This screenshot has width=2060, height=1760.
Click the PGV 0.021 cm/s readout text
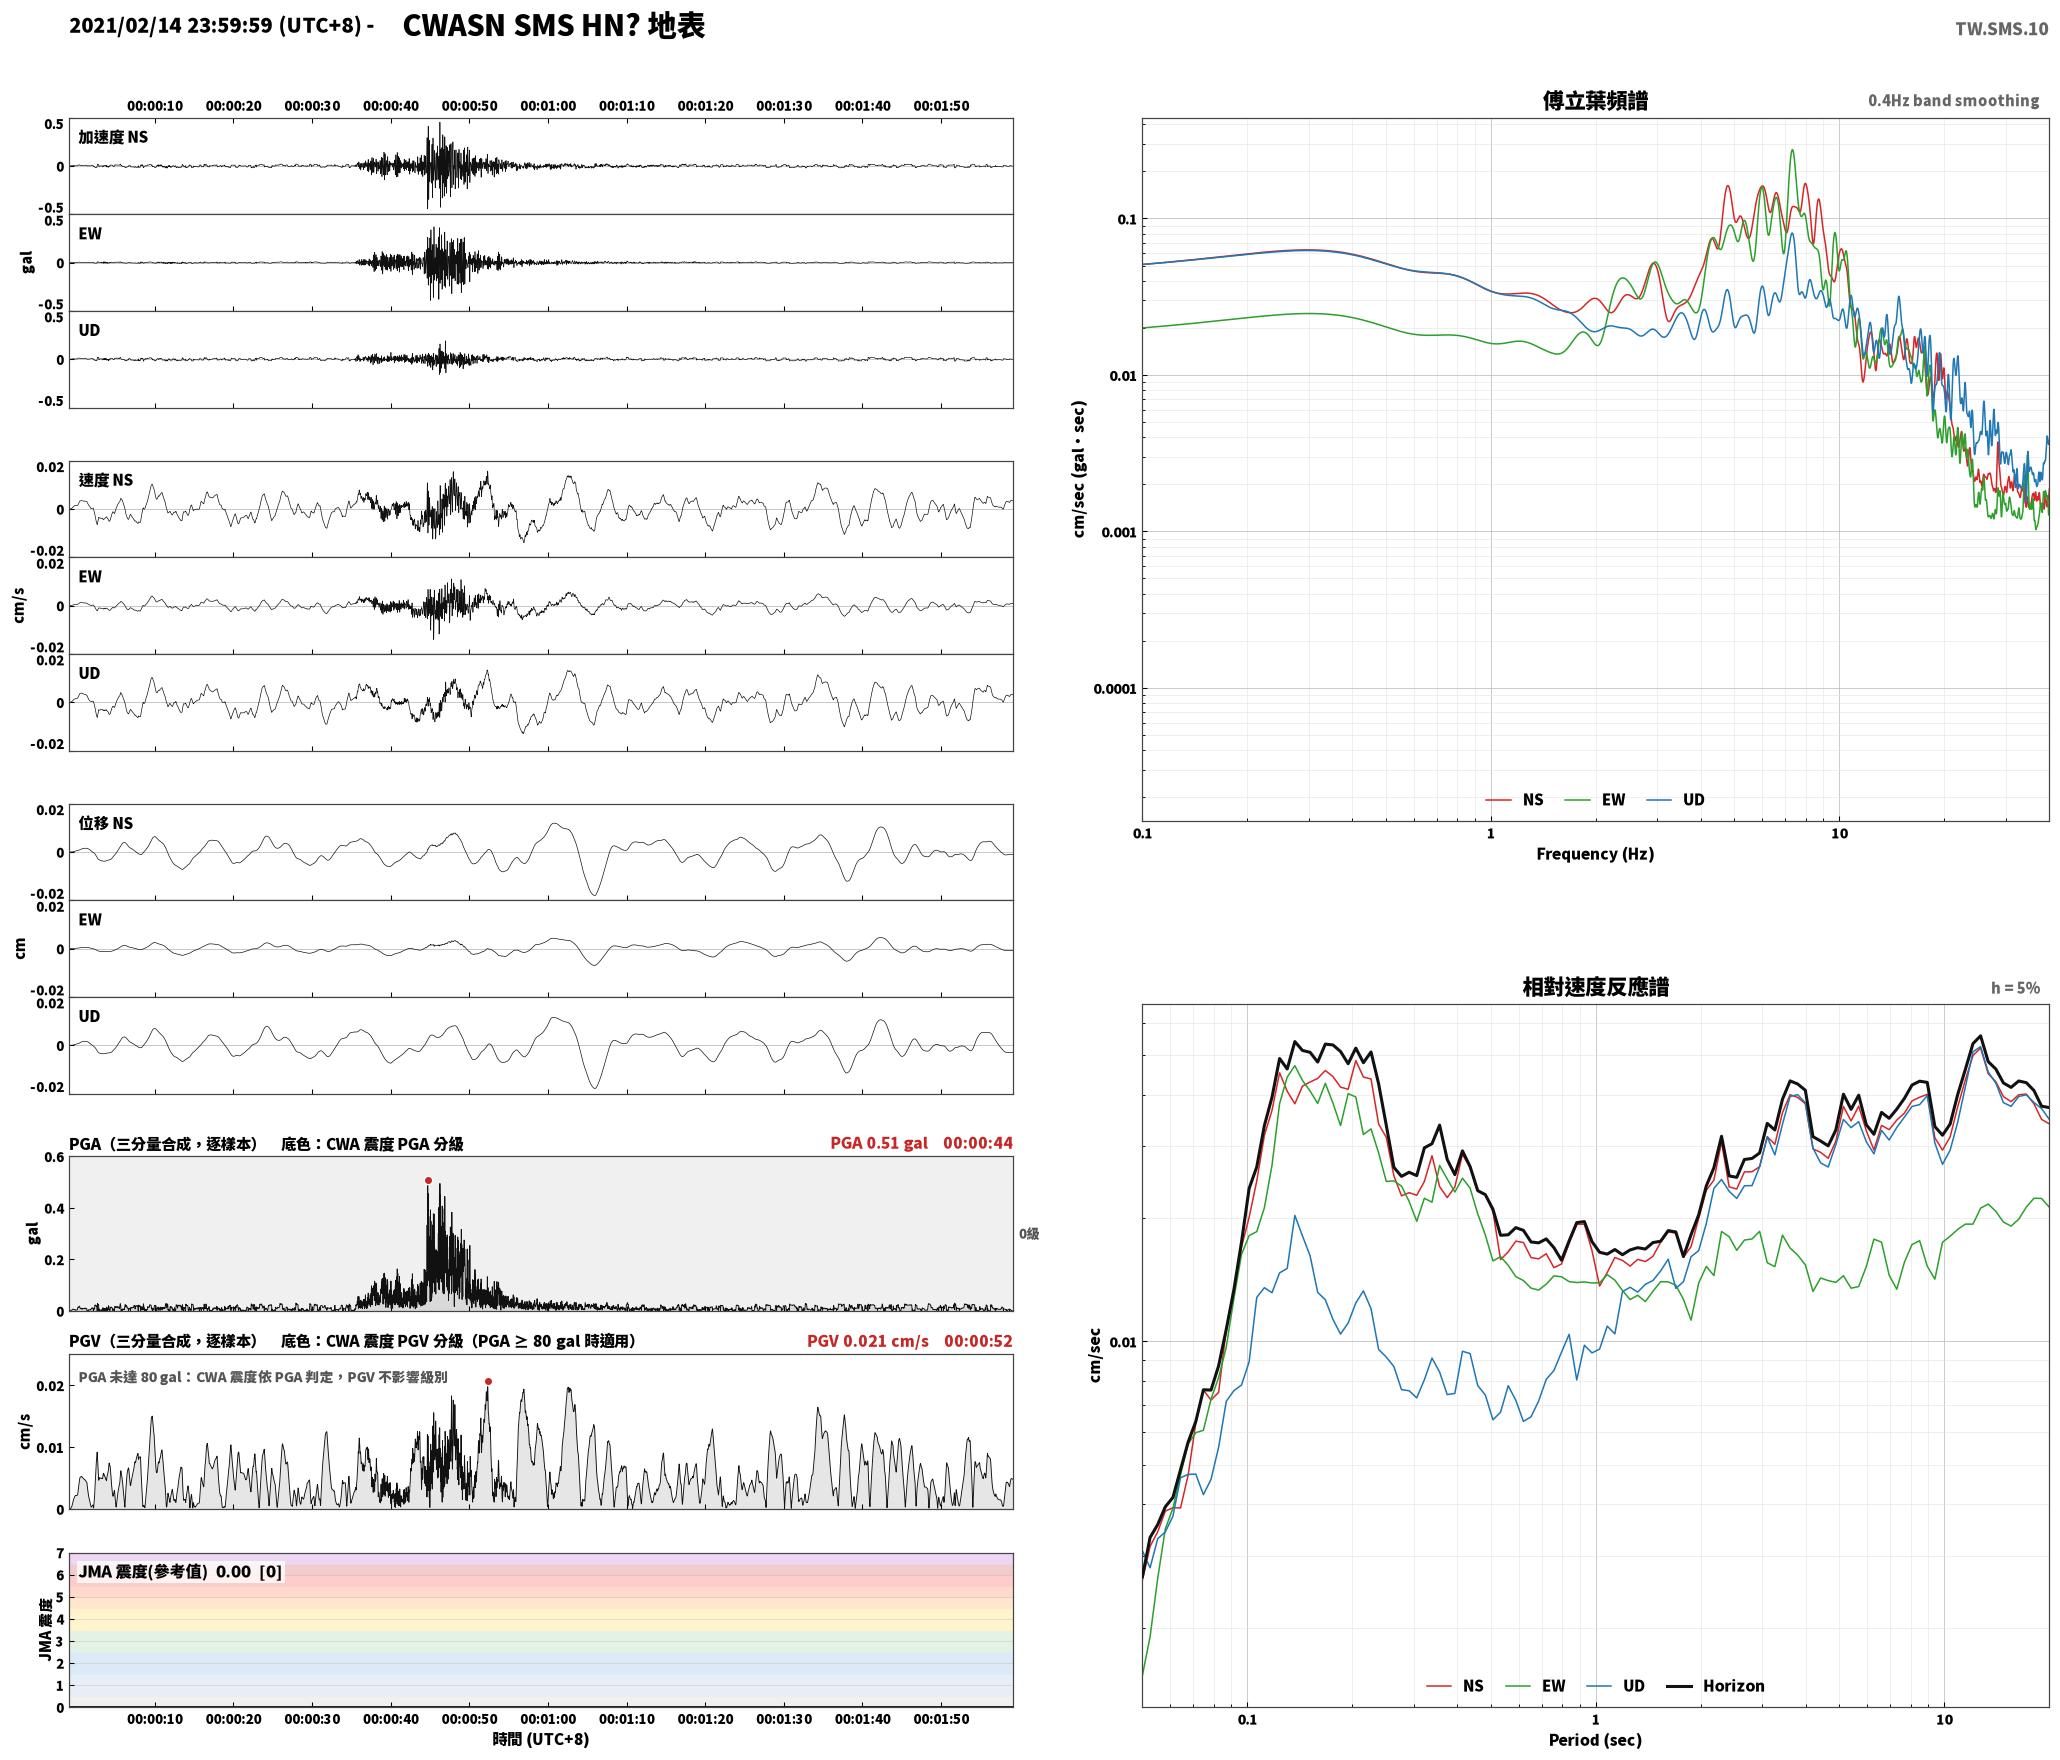click(868, 1341)
